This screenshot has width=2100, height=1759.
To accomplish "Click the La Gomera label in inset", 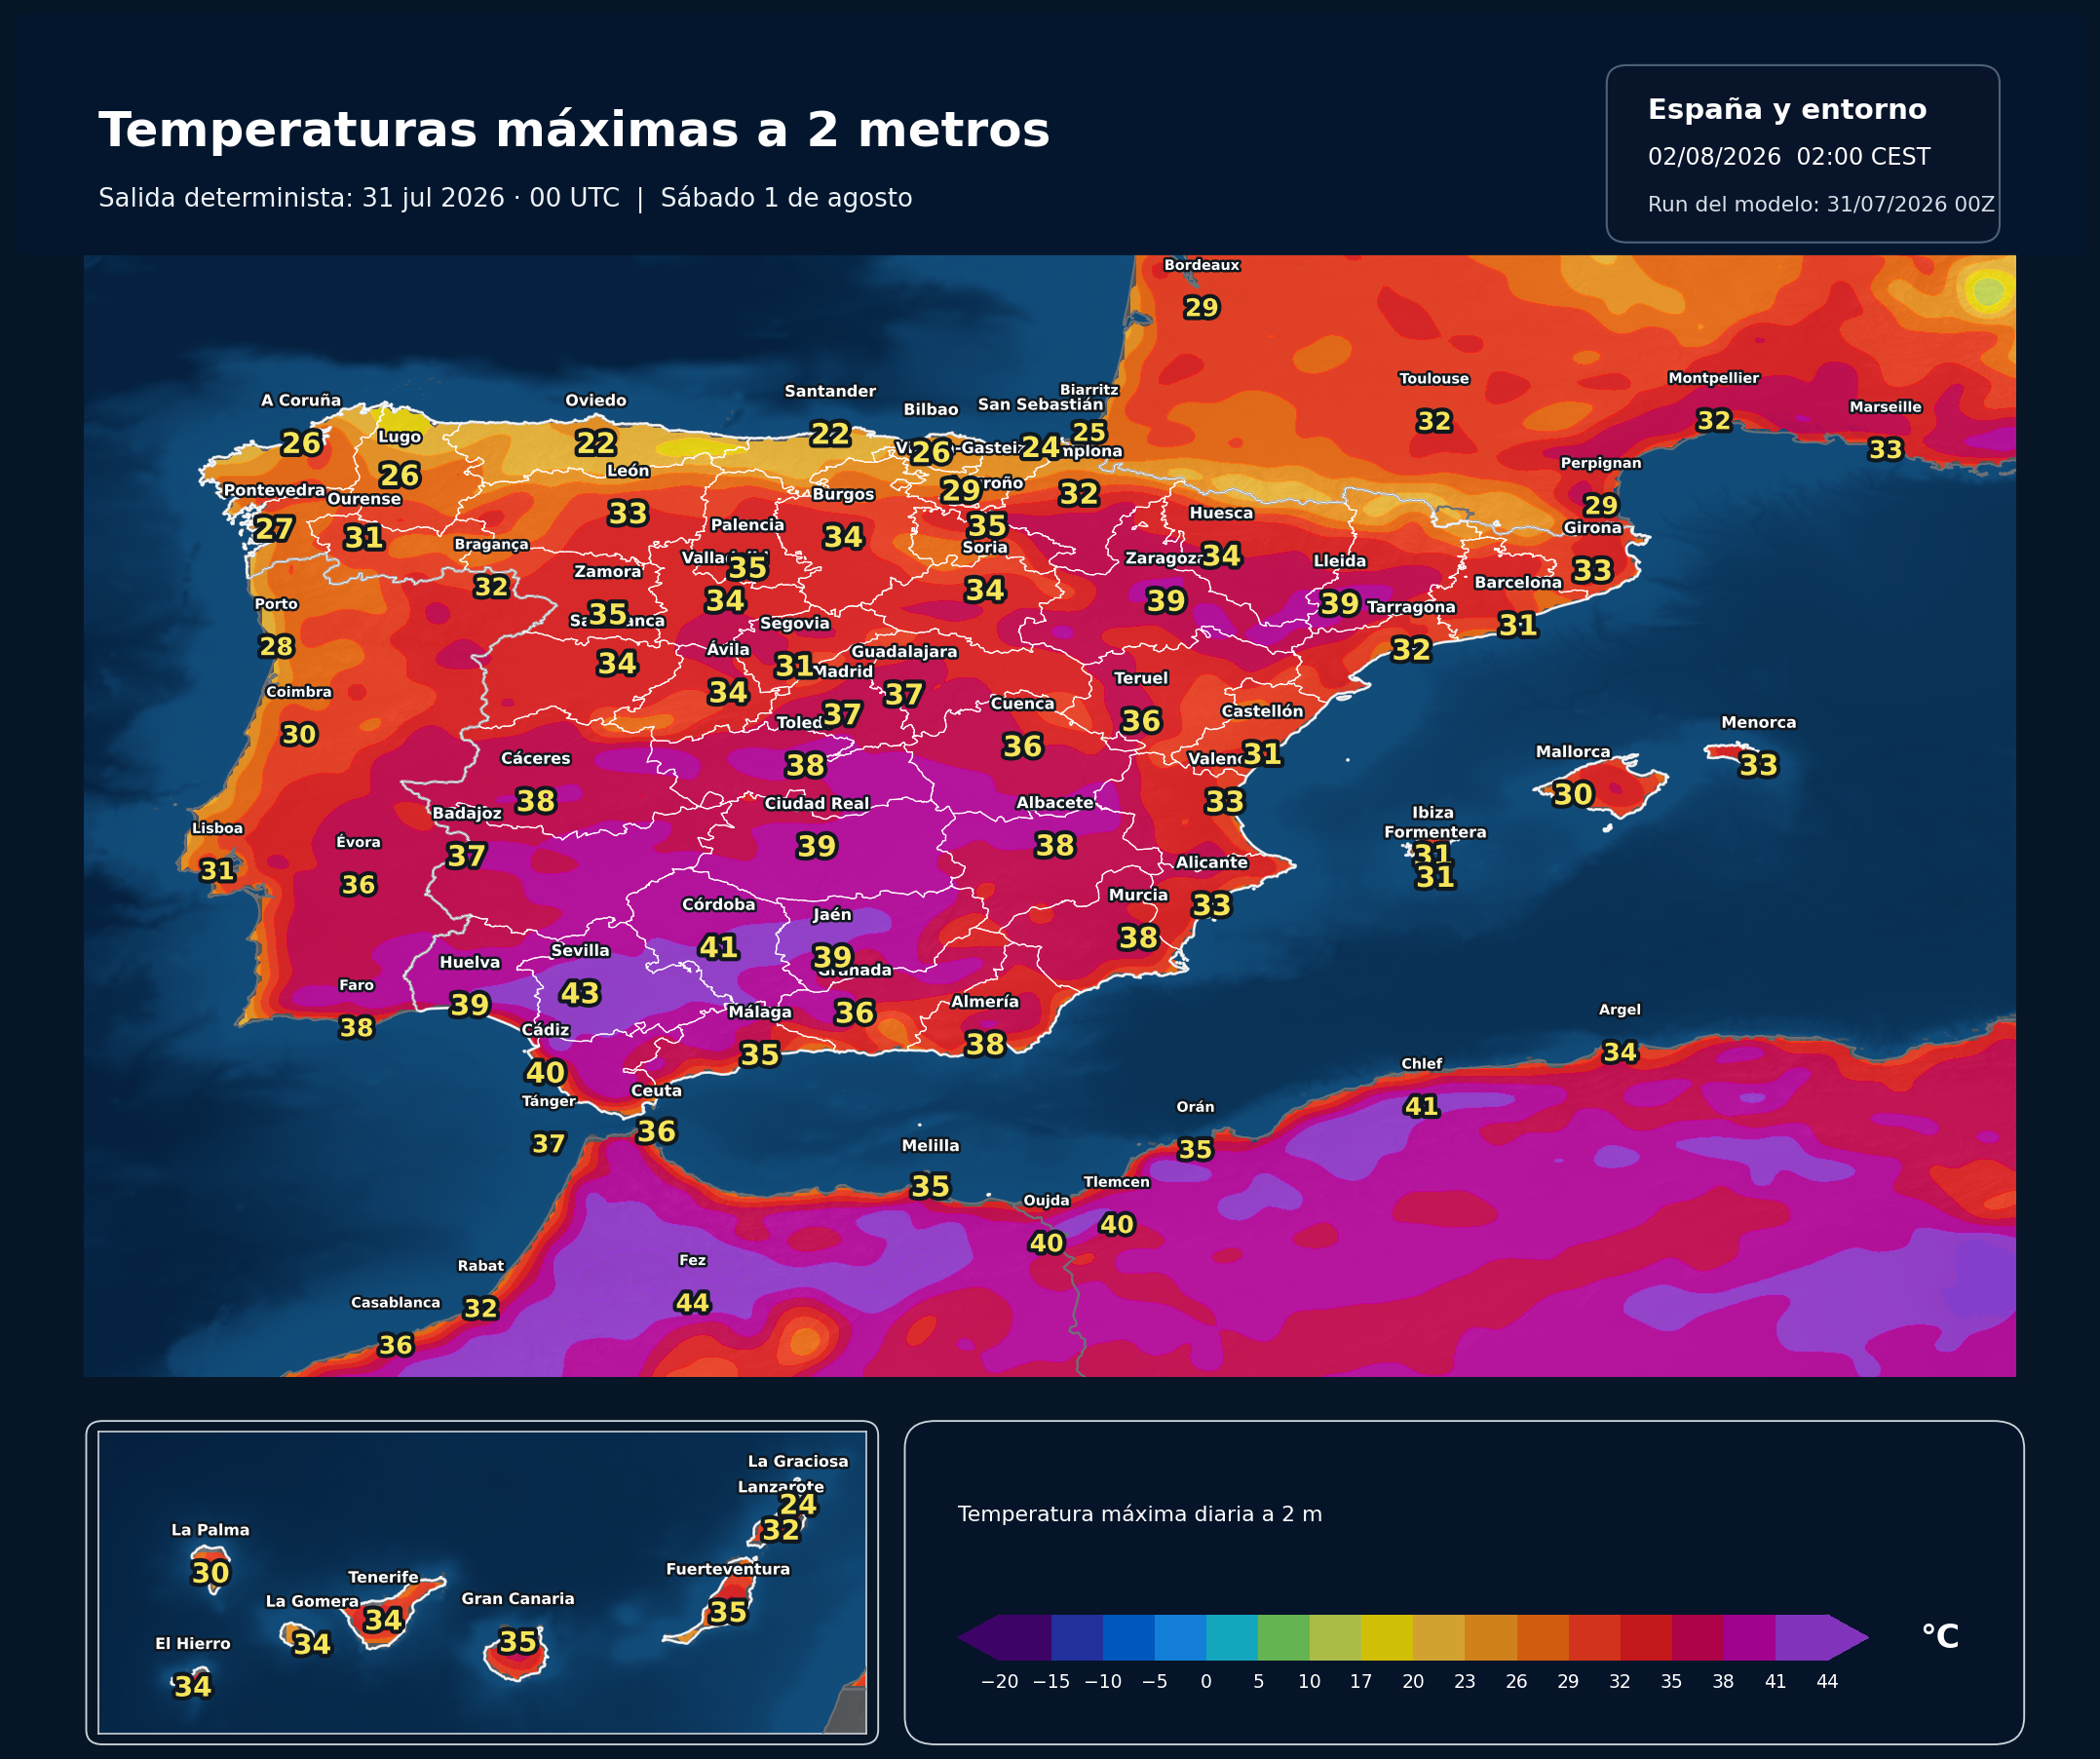I will click(312, 1601).
